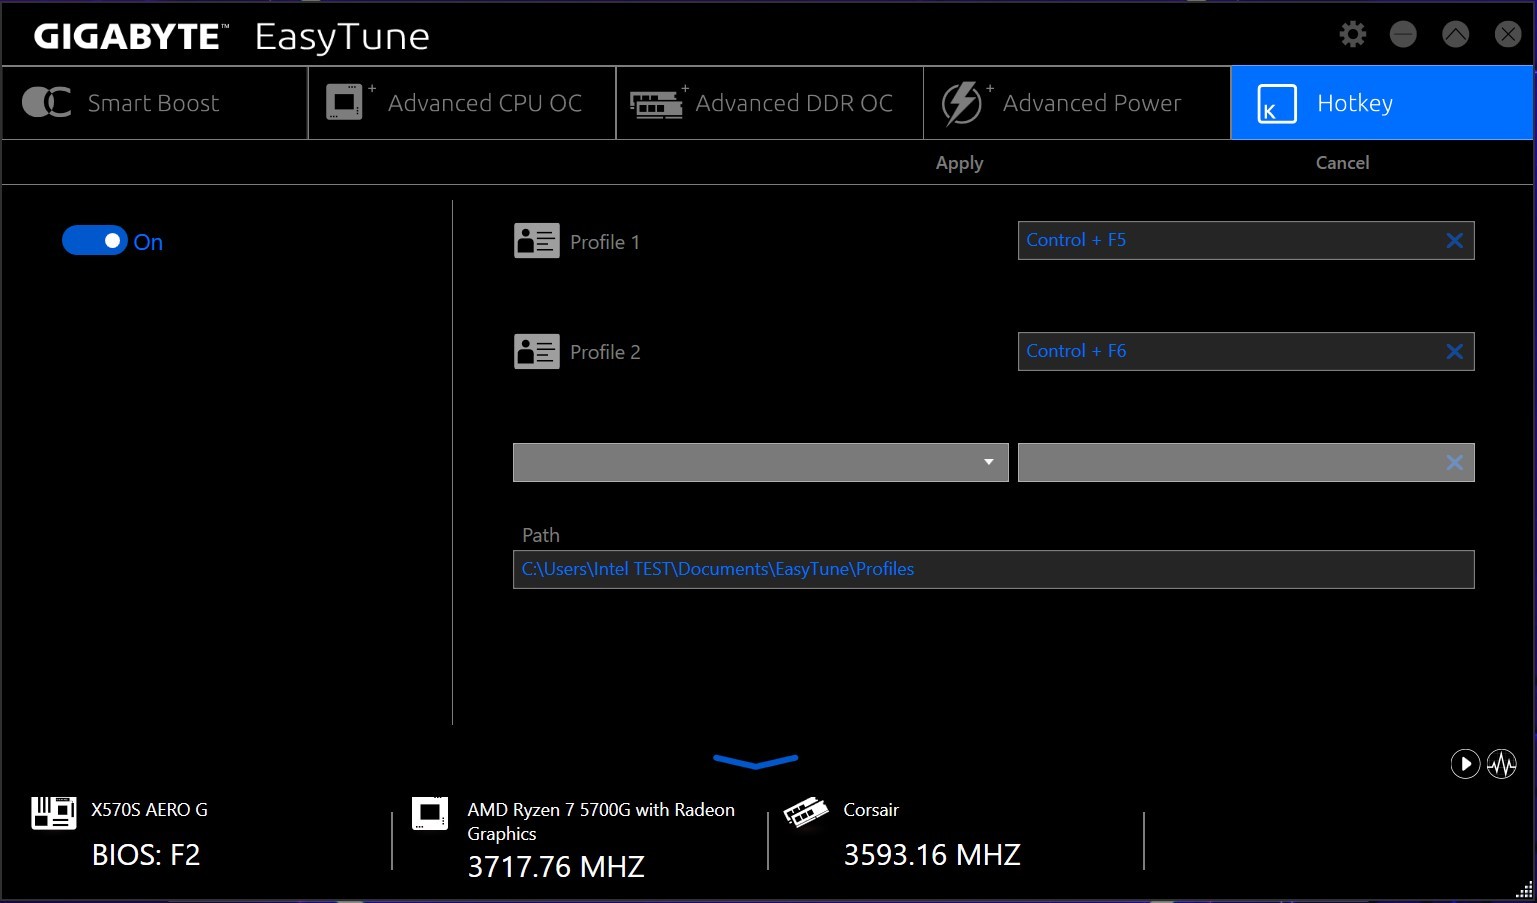
Task: Select the Hotkey tab
Action: click(1382, 103)
